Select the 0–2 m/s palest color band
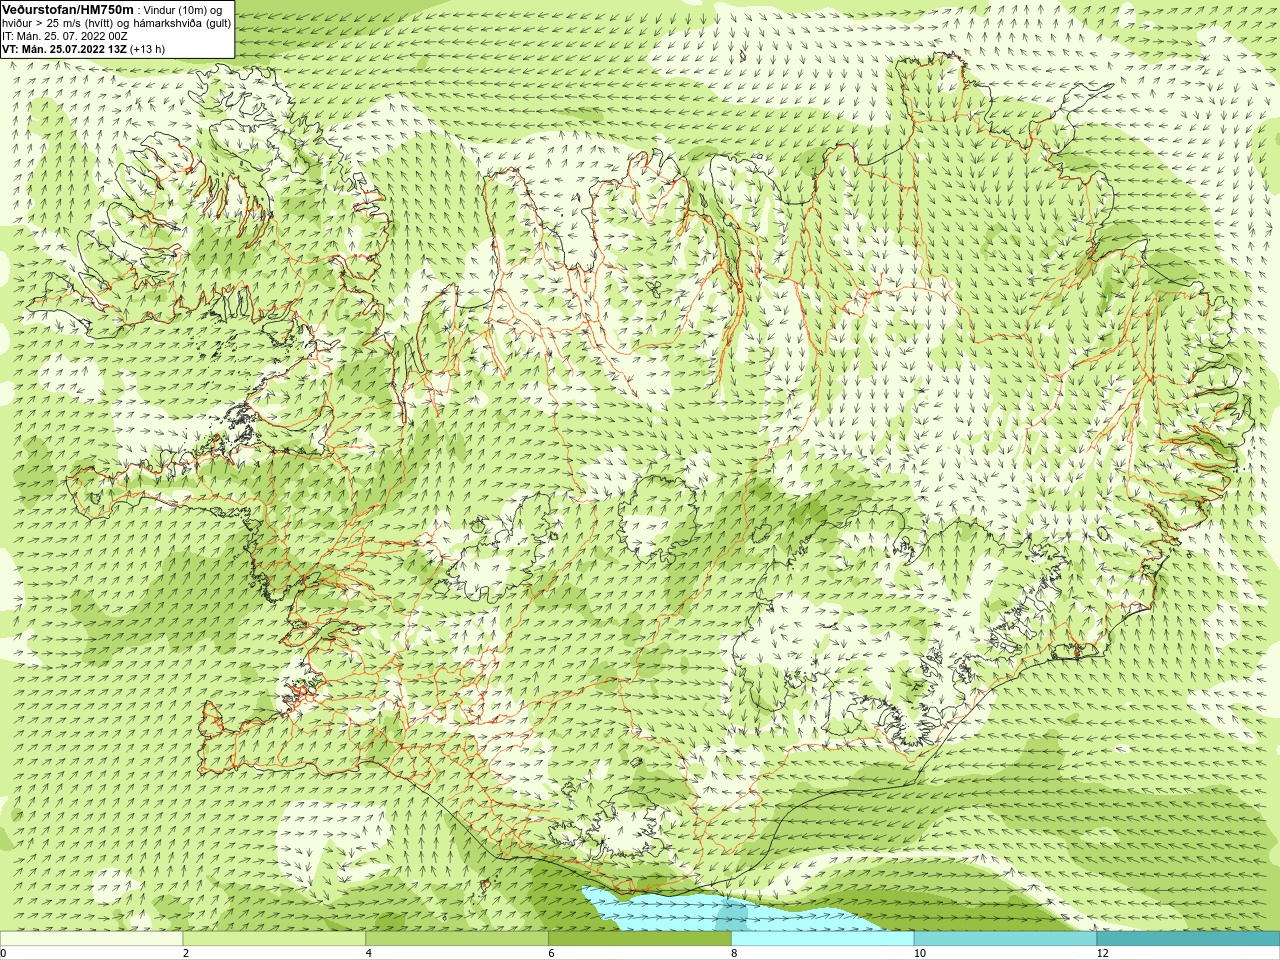Viewport: 1280px width, 960px height. tap(91, 938)
